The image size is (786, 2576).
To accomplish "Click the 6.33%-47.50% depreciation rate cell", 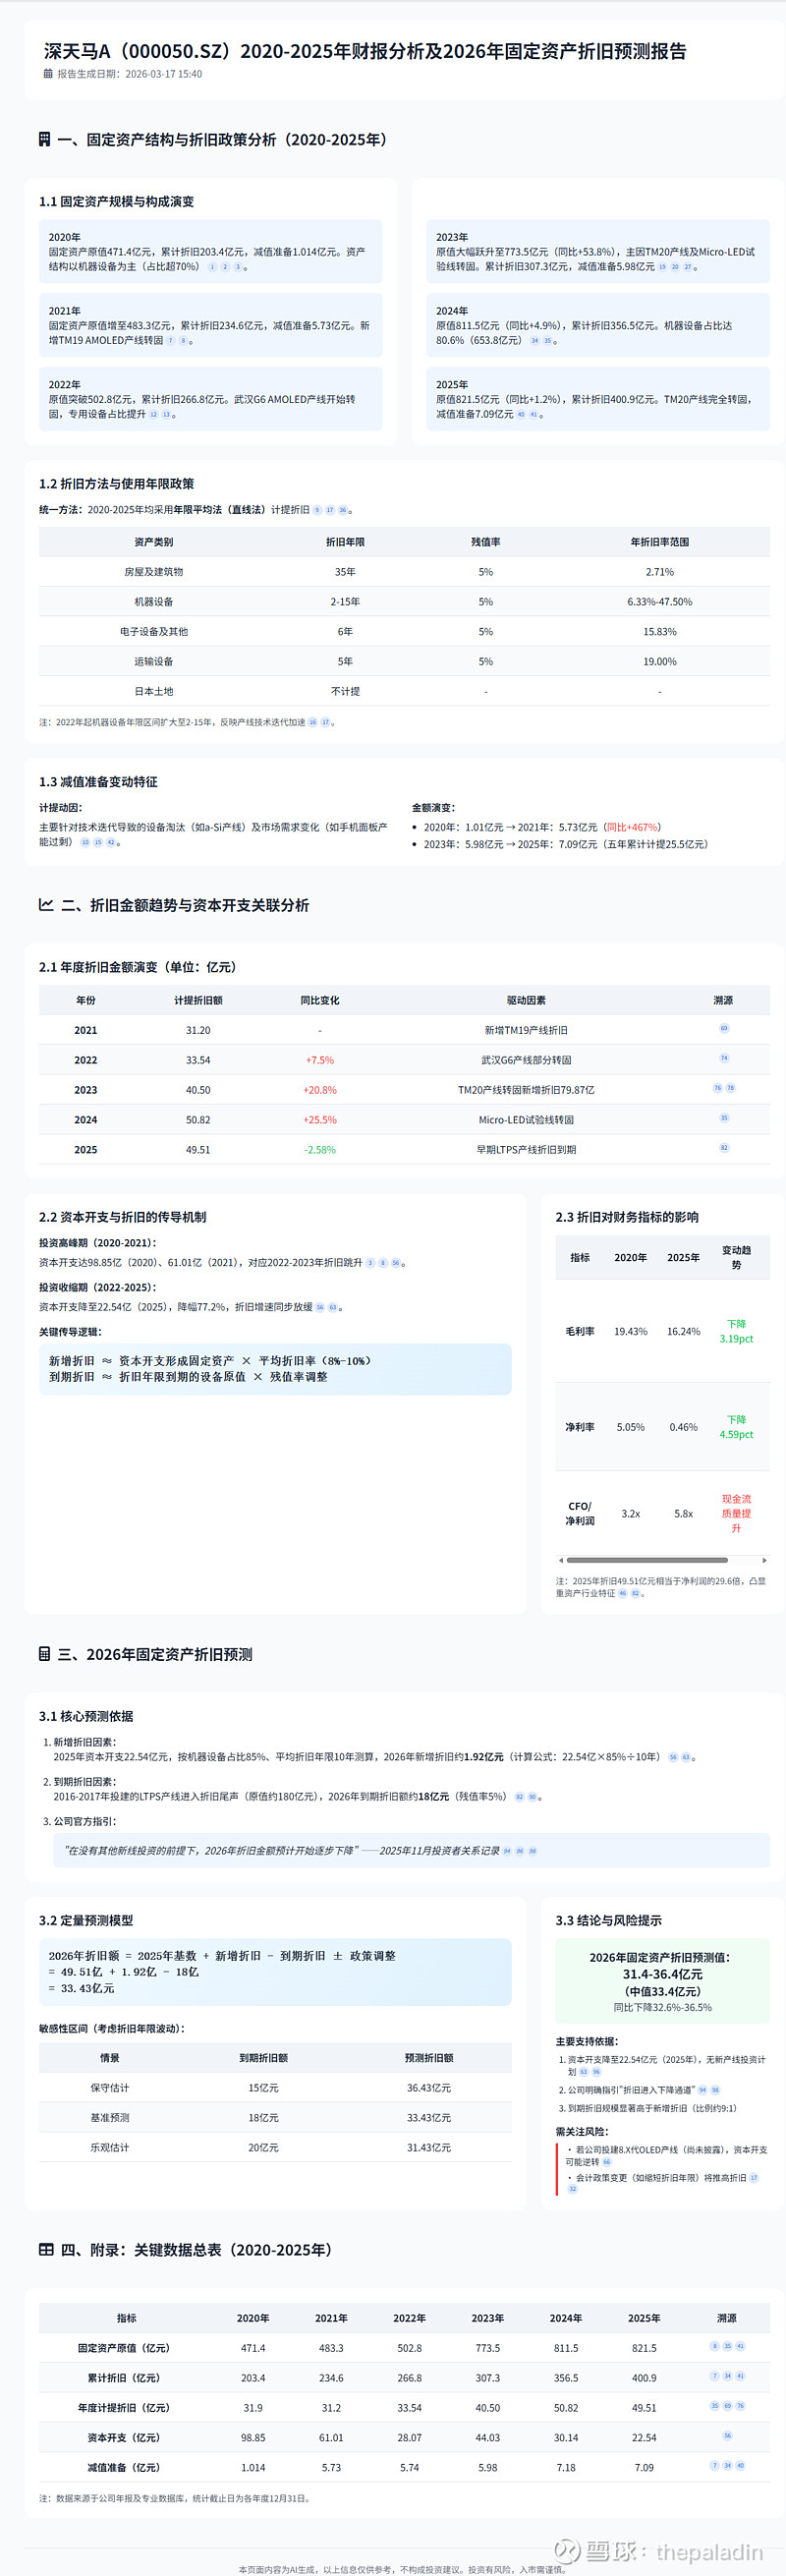I will pos(660,602).
